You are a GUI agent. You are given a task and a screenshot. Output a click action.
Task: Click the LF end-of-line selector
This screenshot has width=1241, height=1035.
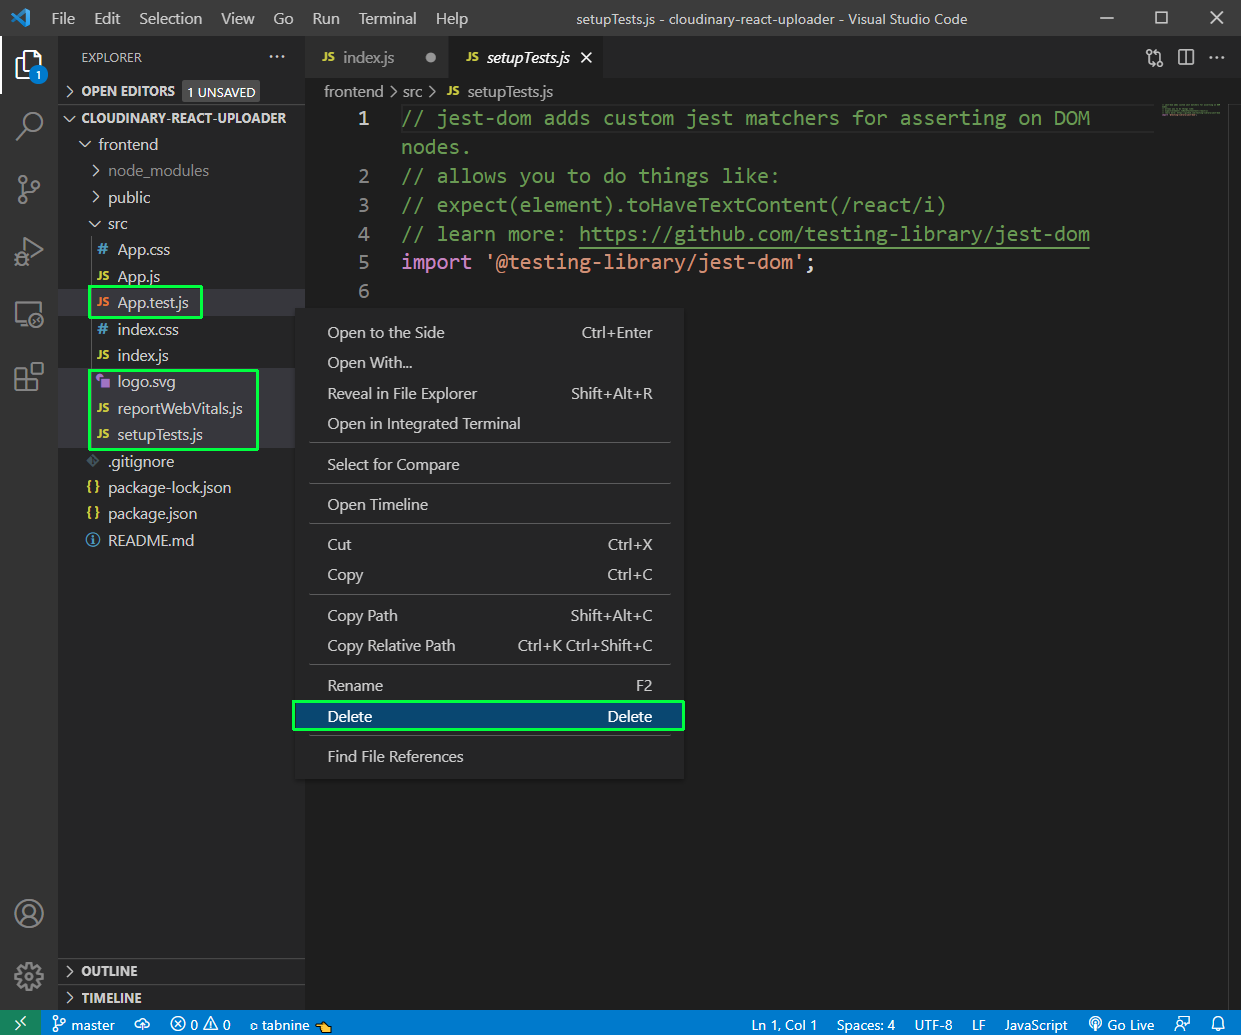[978, 1024]
